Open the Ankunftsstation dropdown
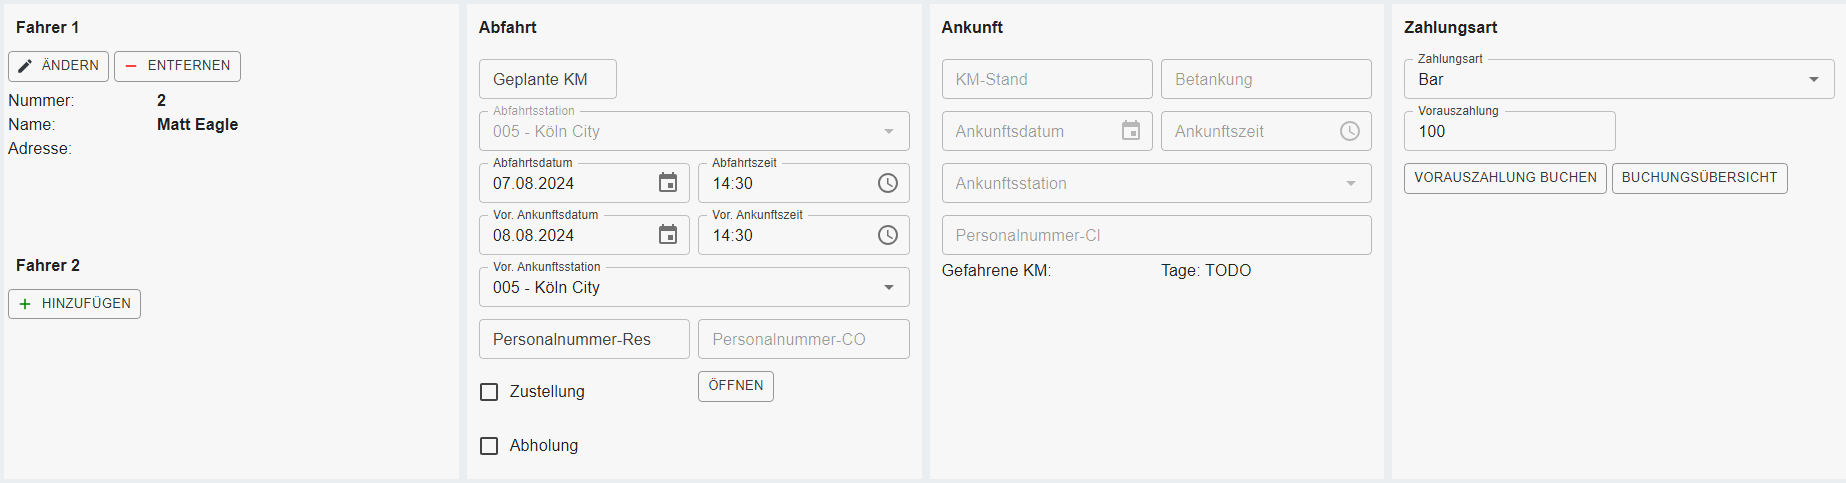1846x483 pixels. click(x=1351, y=184)
